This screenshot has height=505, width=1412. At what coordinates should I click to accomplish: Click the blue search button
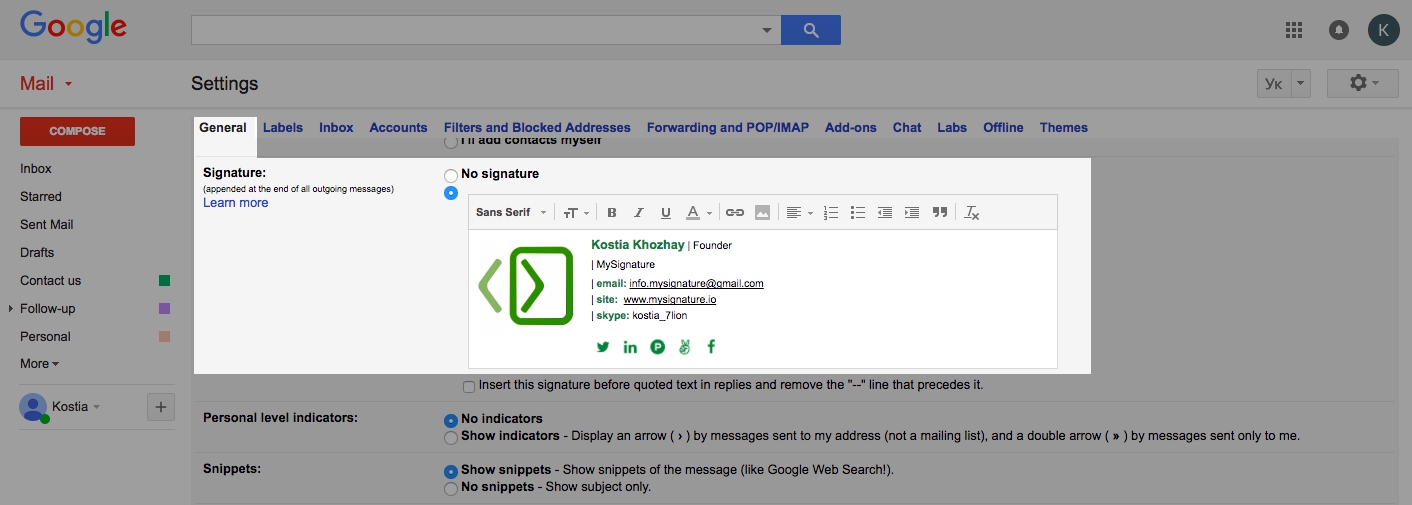coord(811,30)
